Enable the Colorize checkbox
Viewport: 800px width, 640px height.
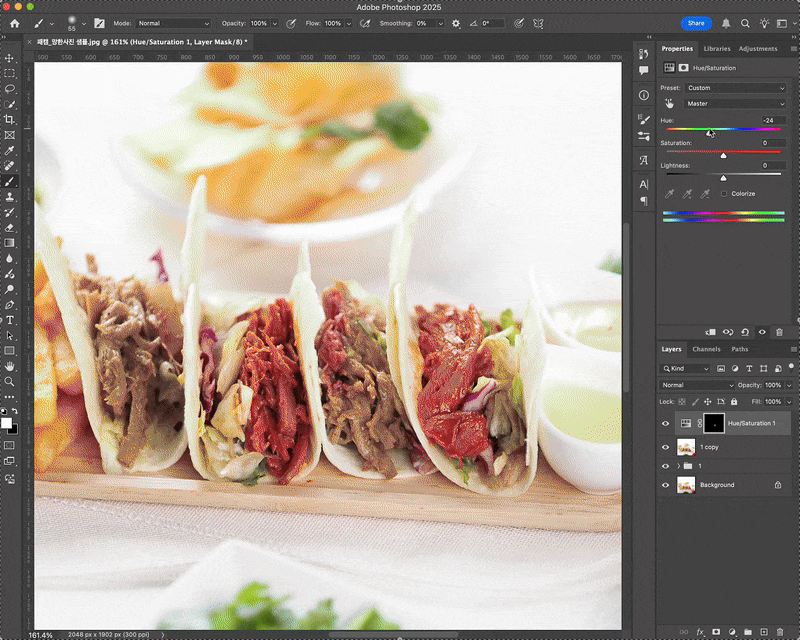tap(723, 194)
